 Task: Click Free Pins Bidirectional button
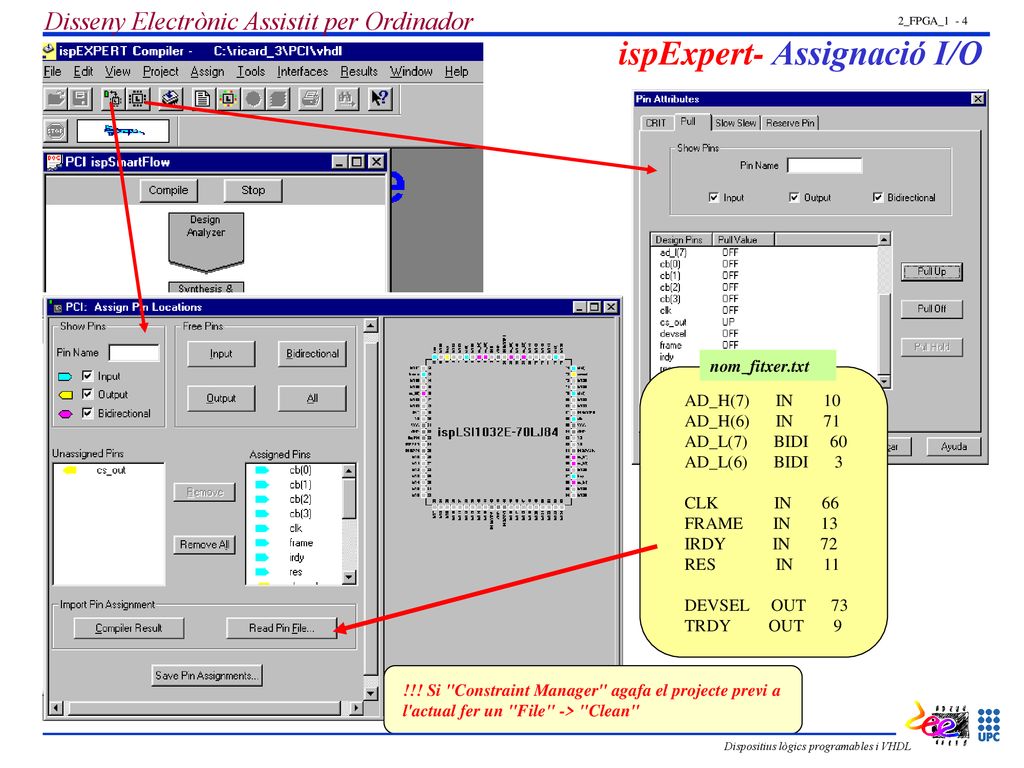[312, 353]
